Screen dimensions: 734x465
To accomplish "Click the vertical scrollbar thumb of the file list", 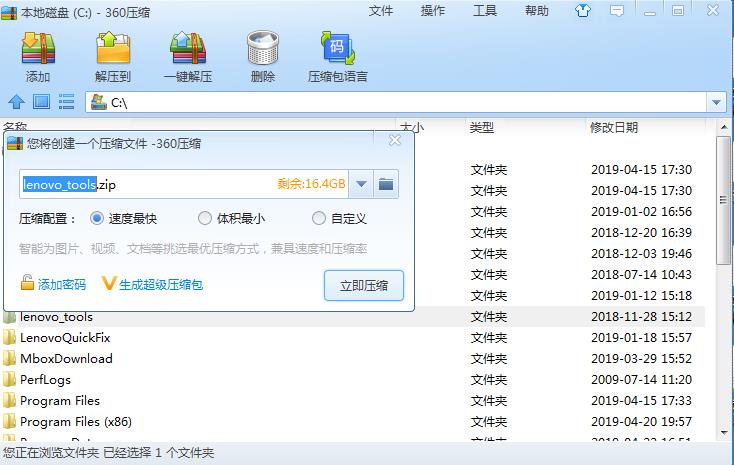I will point(723,200).
